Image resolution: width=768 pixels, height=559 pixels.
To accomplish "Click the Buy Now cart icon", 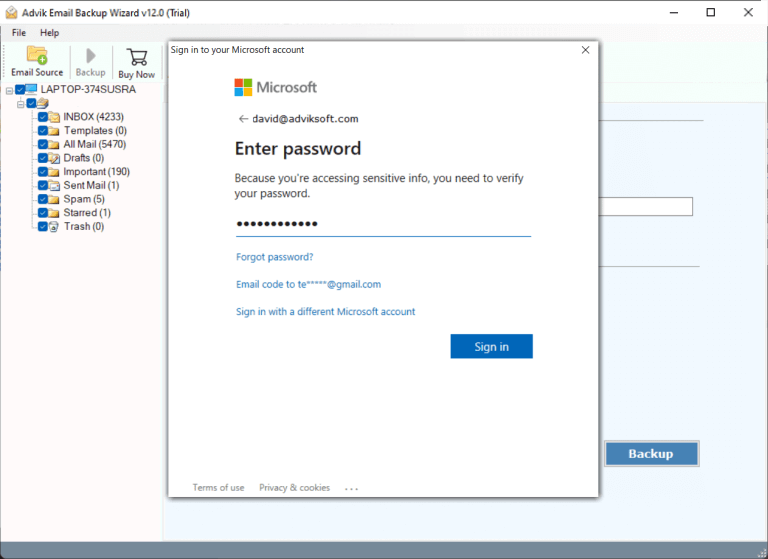I will pyautogui.click(x=137, y=60).
